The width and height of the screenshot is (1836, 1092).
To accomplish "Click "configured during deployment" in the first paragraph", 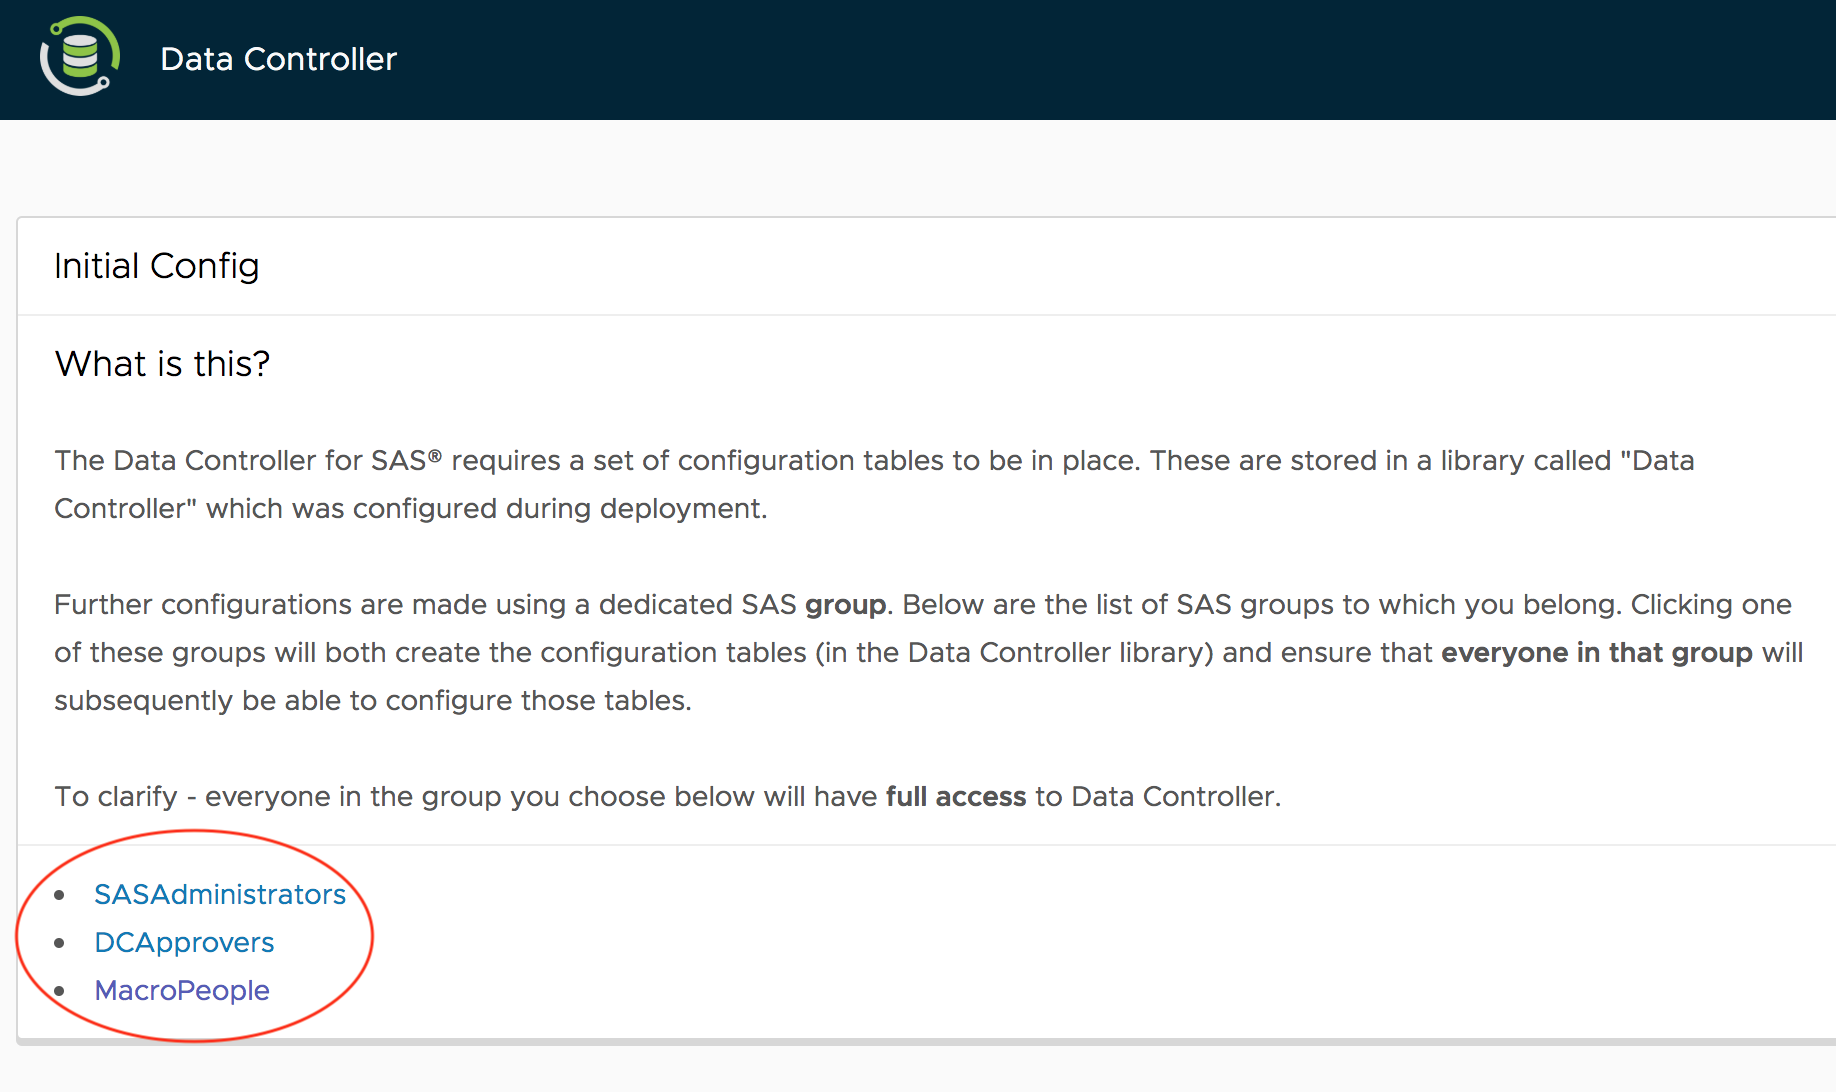I will 559,509.
